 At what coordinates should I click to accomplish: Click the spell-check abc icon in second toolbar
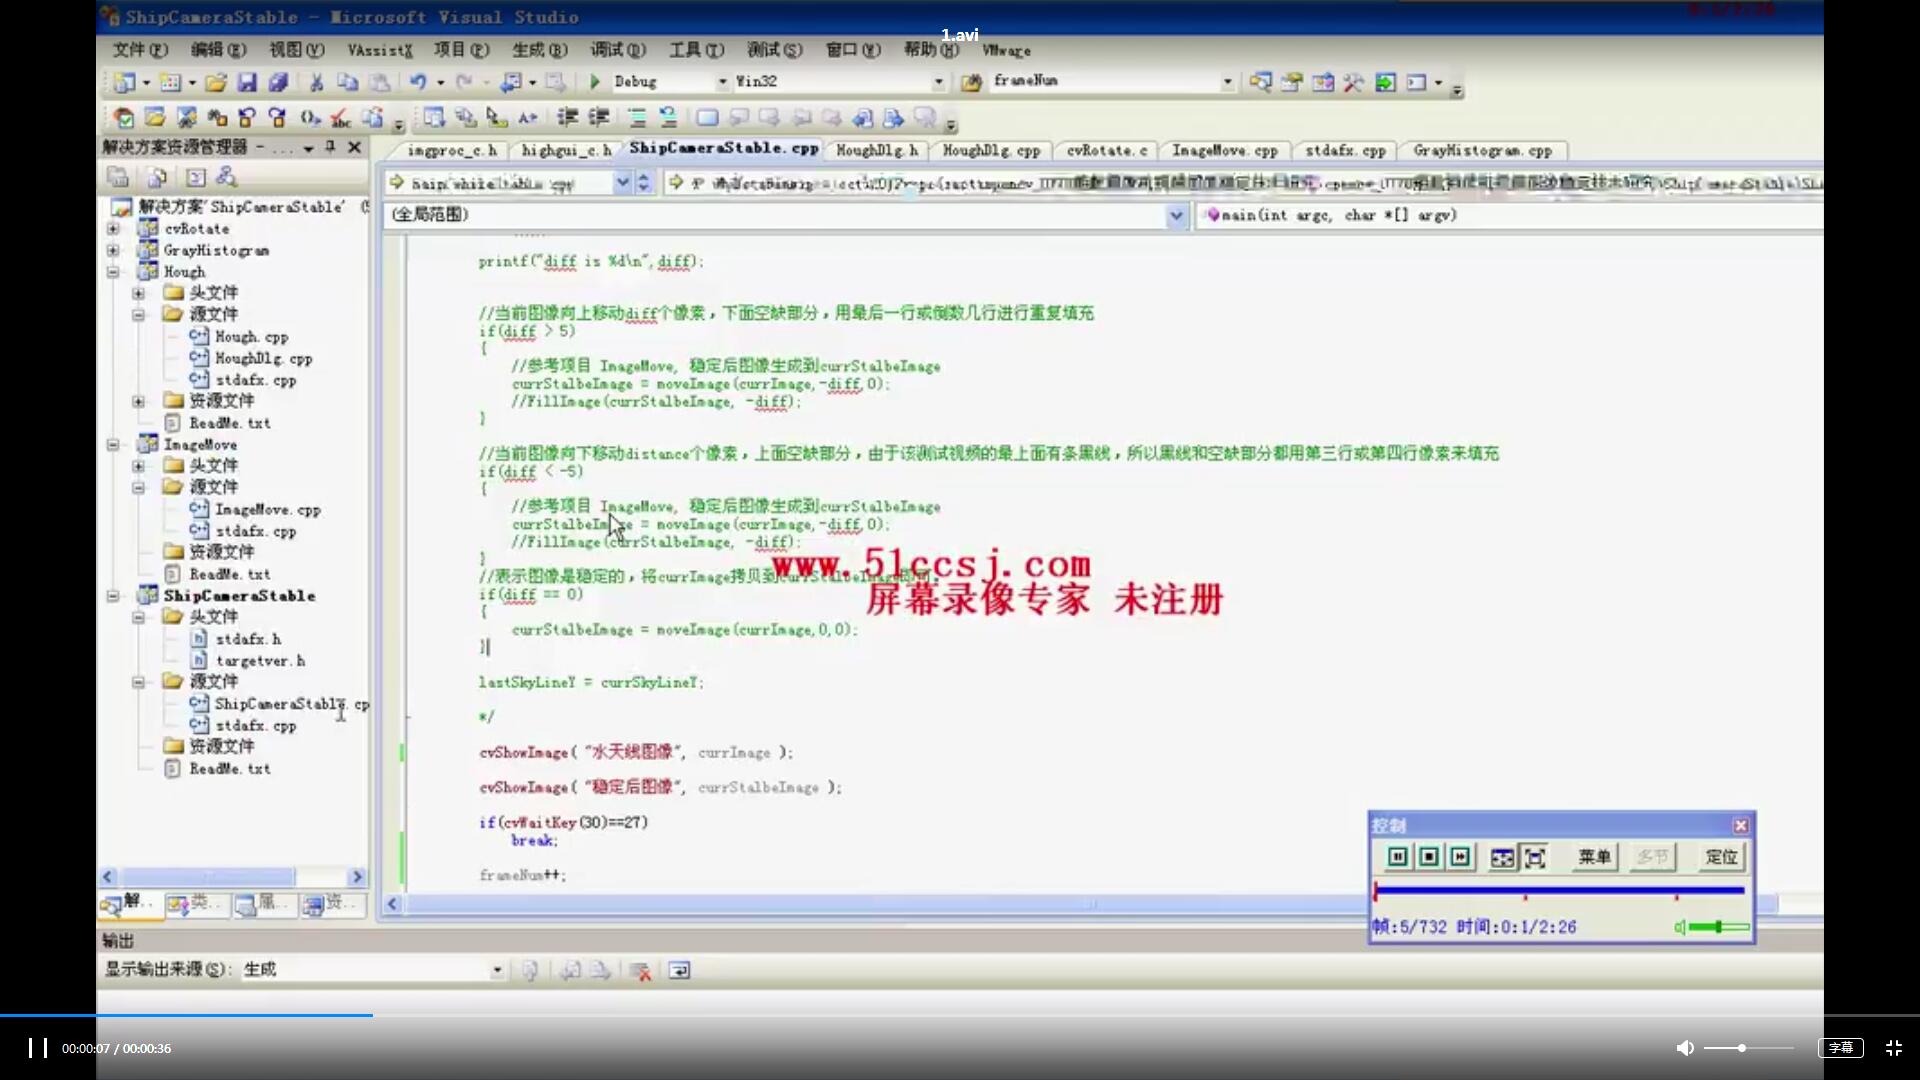tap(341, 118)
